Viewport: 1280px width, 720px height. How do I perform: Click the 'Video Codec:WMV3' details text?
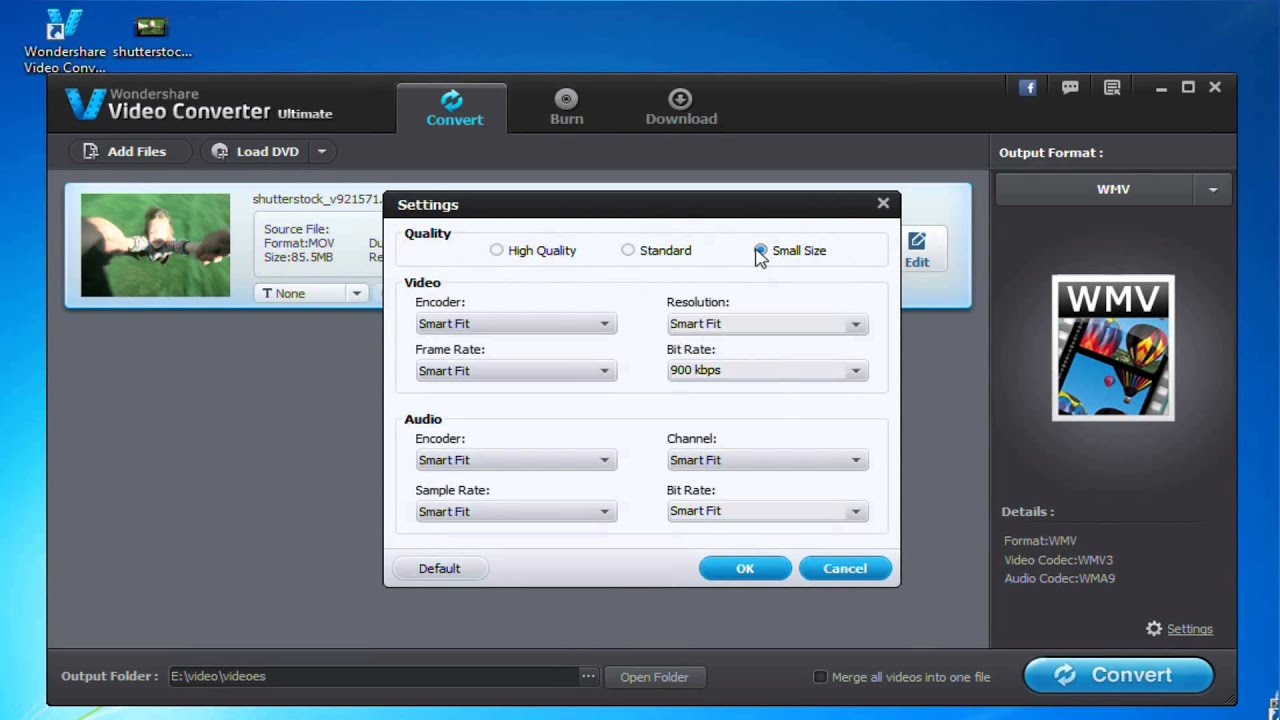(x=1058, y=560)
